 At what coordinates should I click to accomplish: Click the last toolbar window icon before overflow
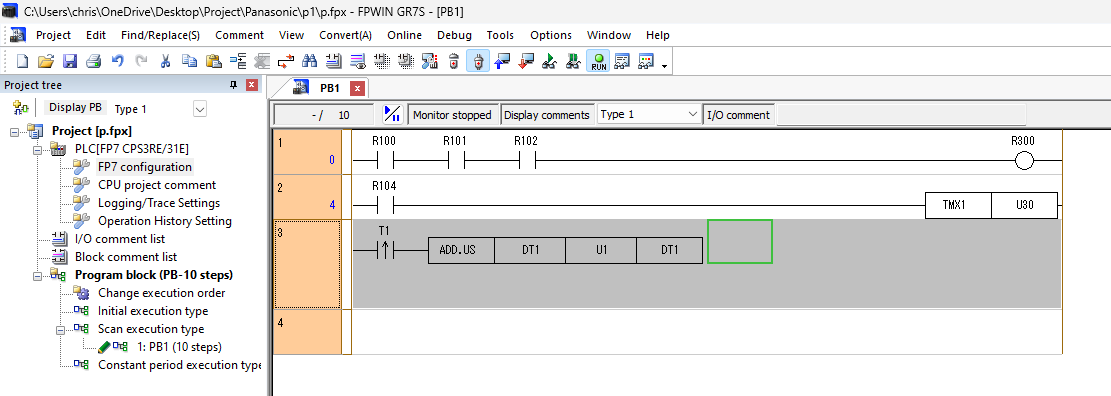[646, 62]
